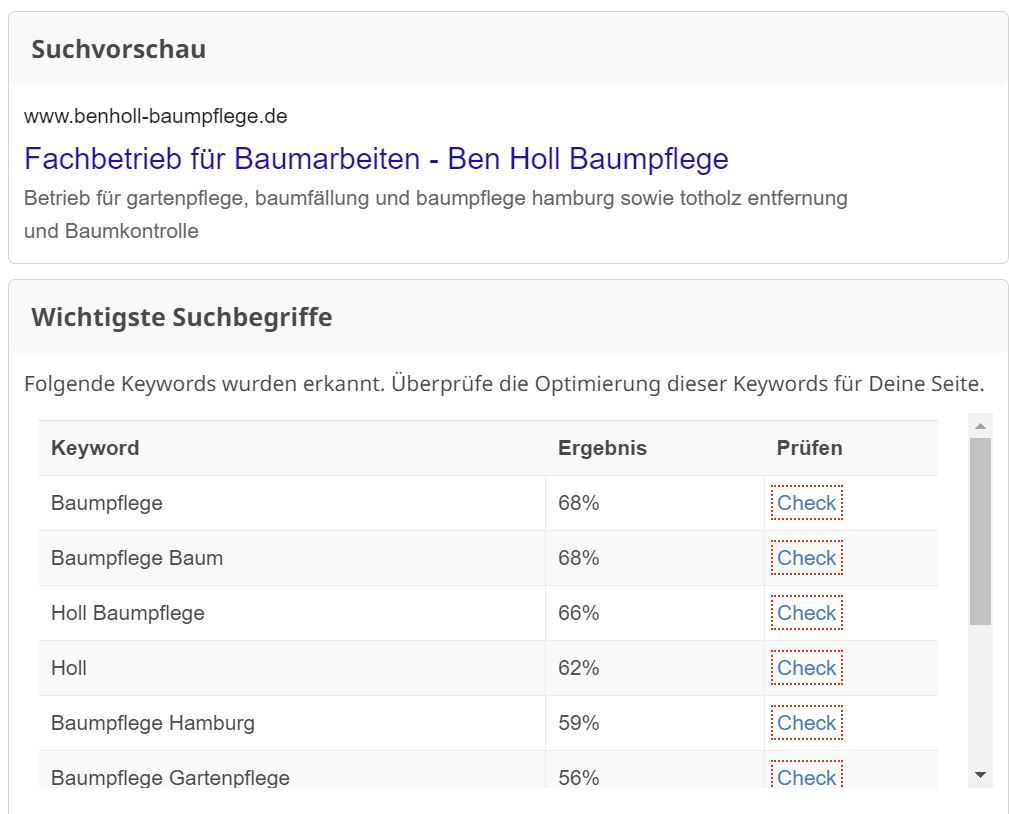Click Check link for Baumpflege Hamburg
This screenshot has width=1009, height=814.
click(x=806, y=723)
